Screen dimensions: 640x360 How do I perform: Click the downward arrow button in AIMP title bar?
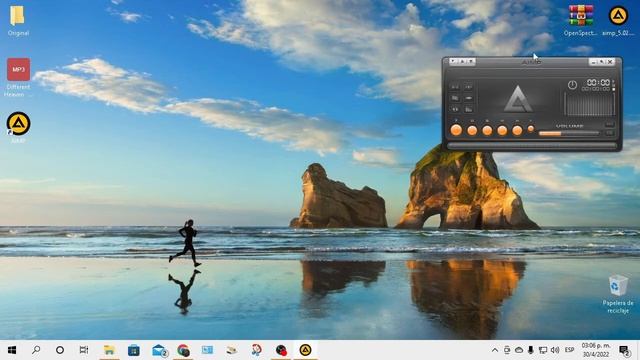pyautogui.click(x=471, y=61)
